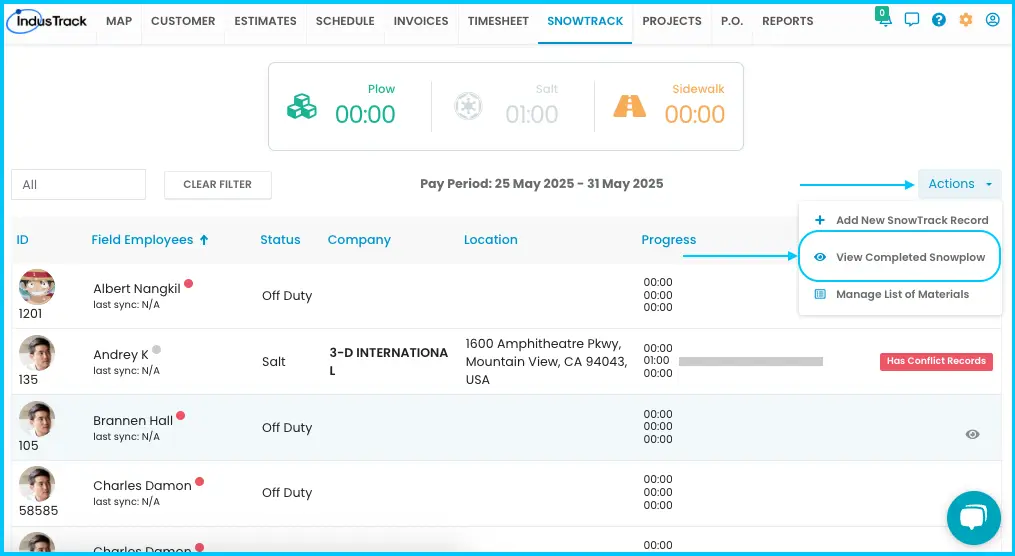
Task: Open the user profile icon
Action: 993,20
